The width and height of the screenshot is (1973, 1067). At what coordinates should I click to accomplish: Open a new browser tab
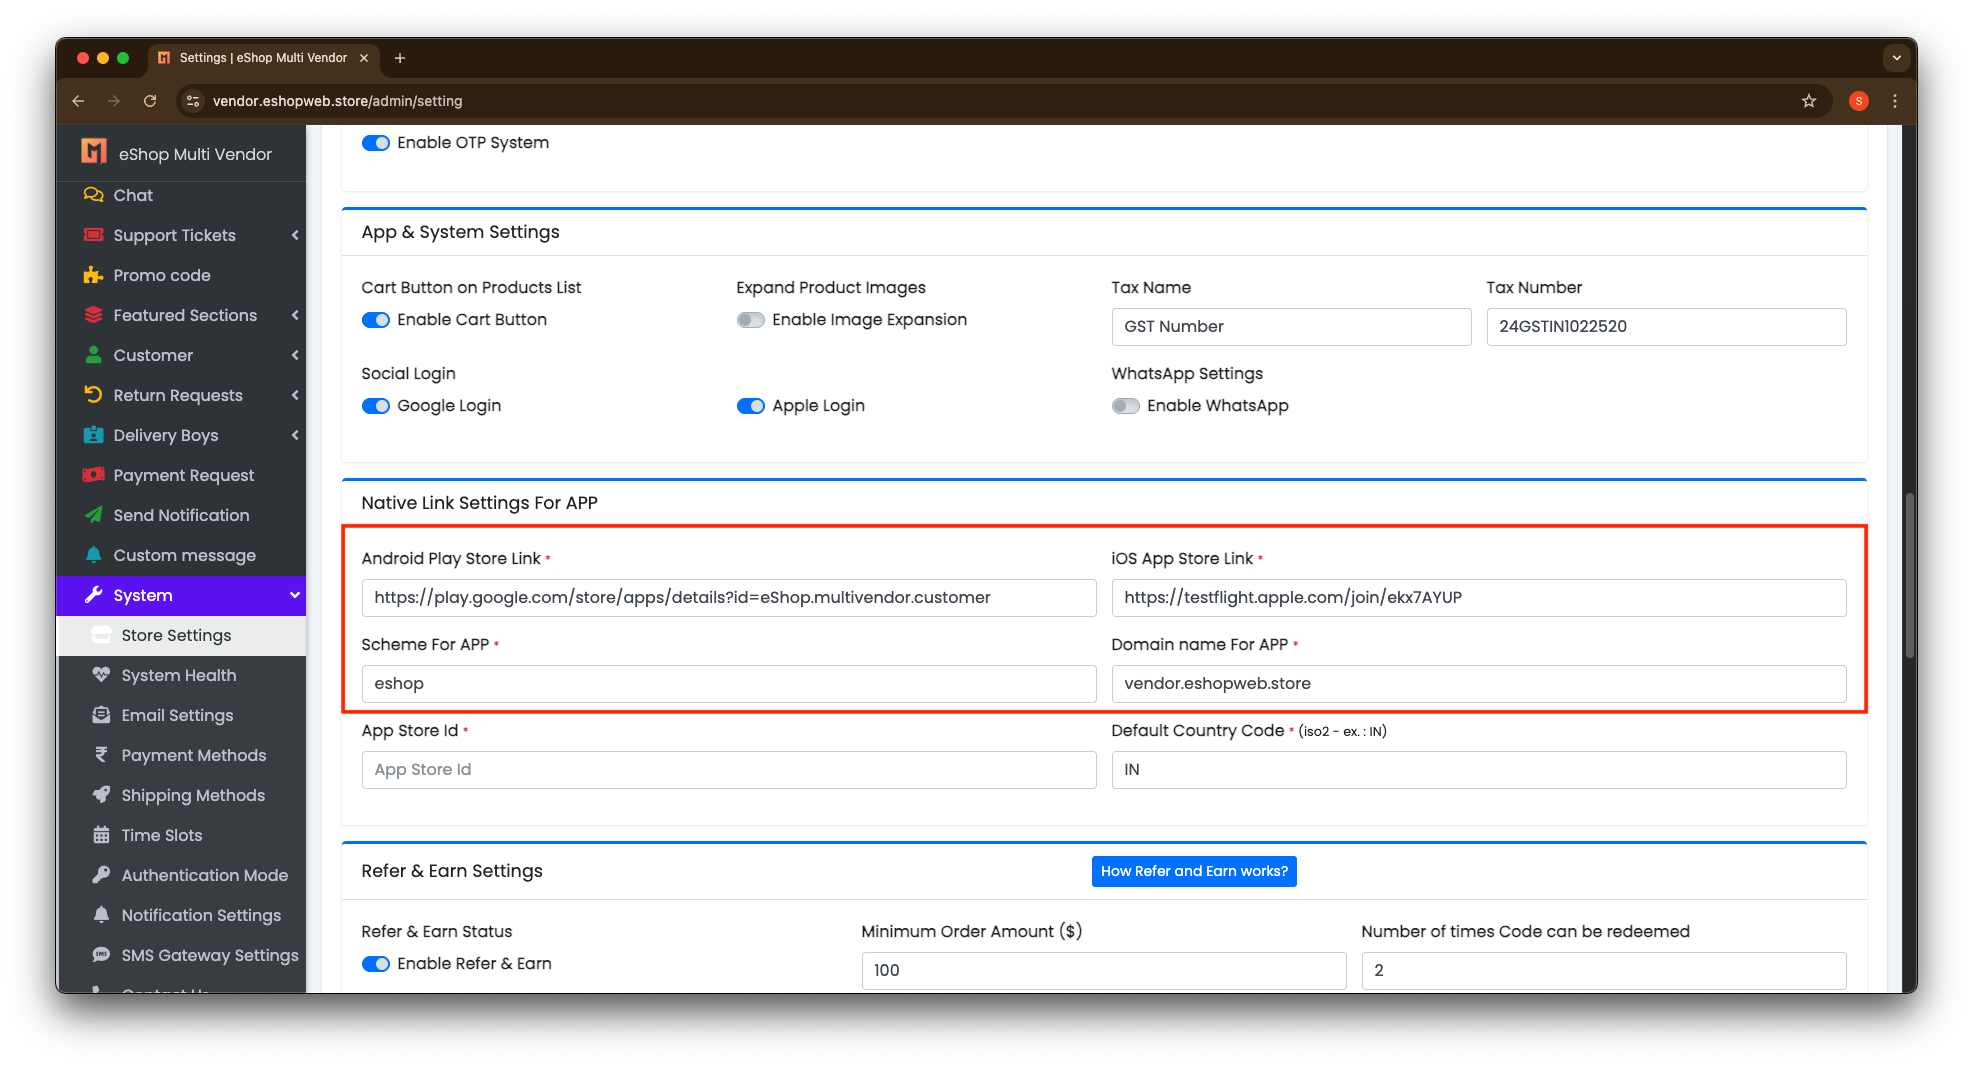click(400, 58)
